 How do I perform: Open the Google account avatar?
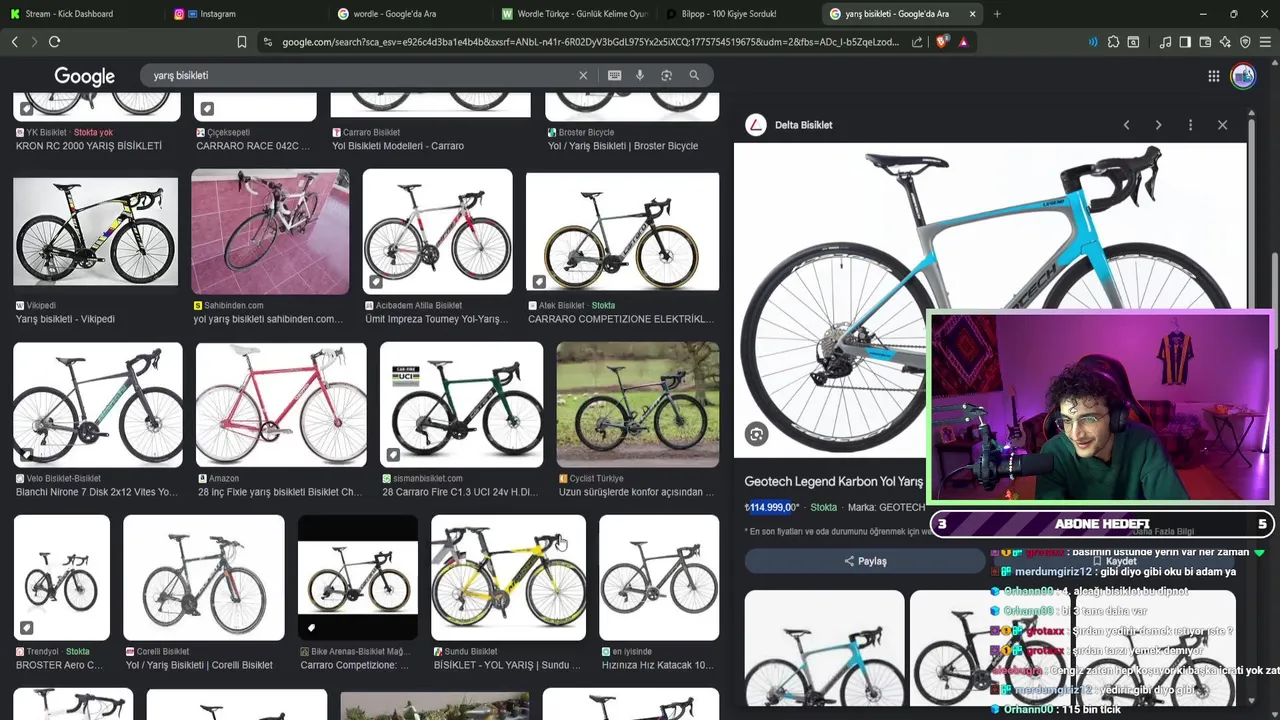point(1243,76)
